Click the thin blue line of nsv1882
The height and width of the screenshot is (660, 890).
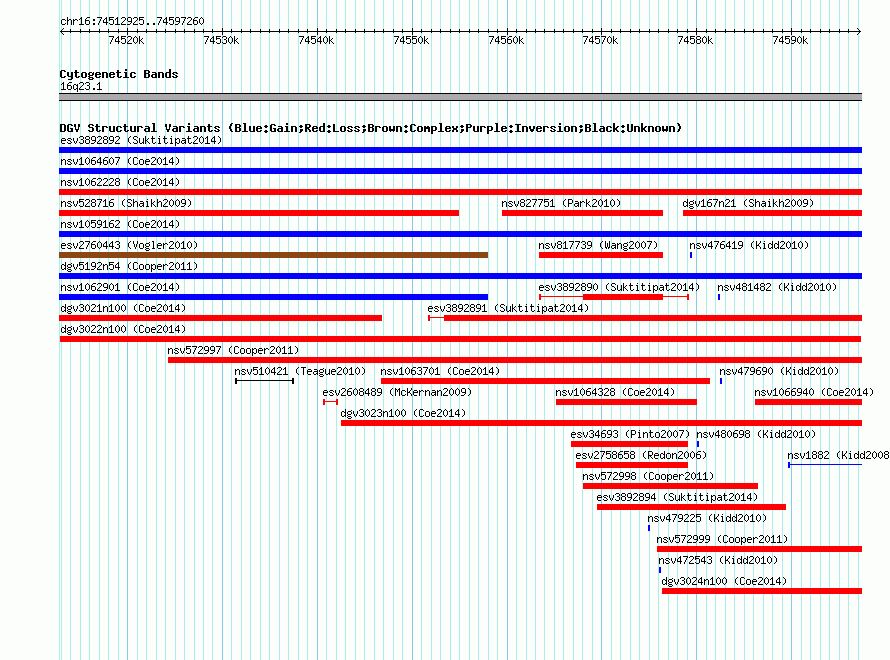click(825, 465)
